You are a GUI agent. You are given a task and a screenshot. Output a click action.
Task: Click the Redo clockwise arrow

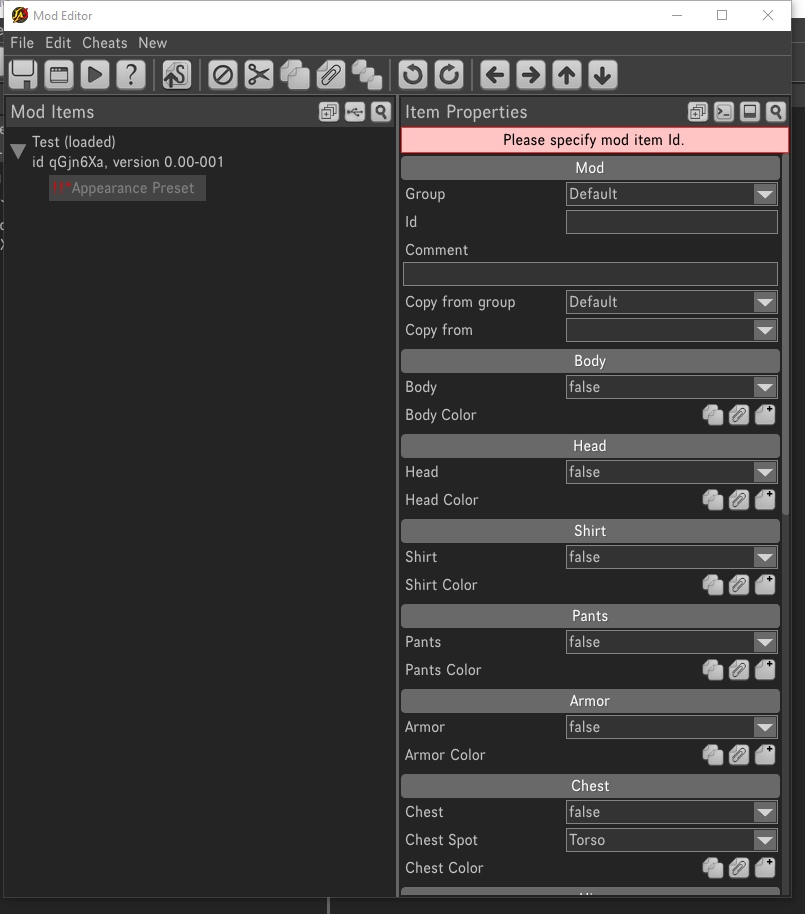(449, 74)
